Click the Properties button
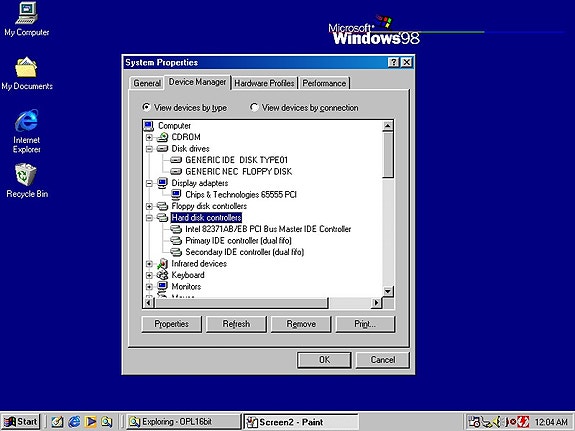 (171, 324)
